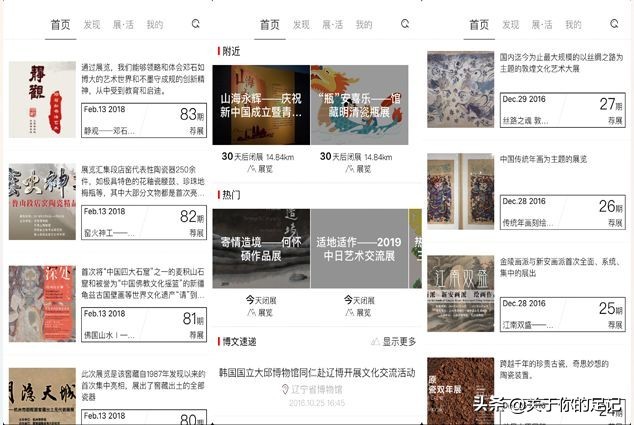Open the 26期 荐展 entry for 传统年画
Image resolution: width=634 pixels, height=425 pixels.
click(562, 211)
